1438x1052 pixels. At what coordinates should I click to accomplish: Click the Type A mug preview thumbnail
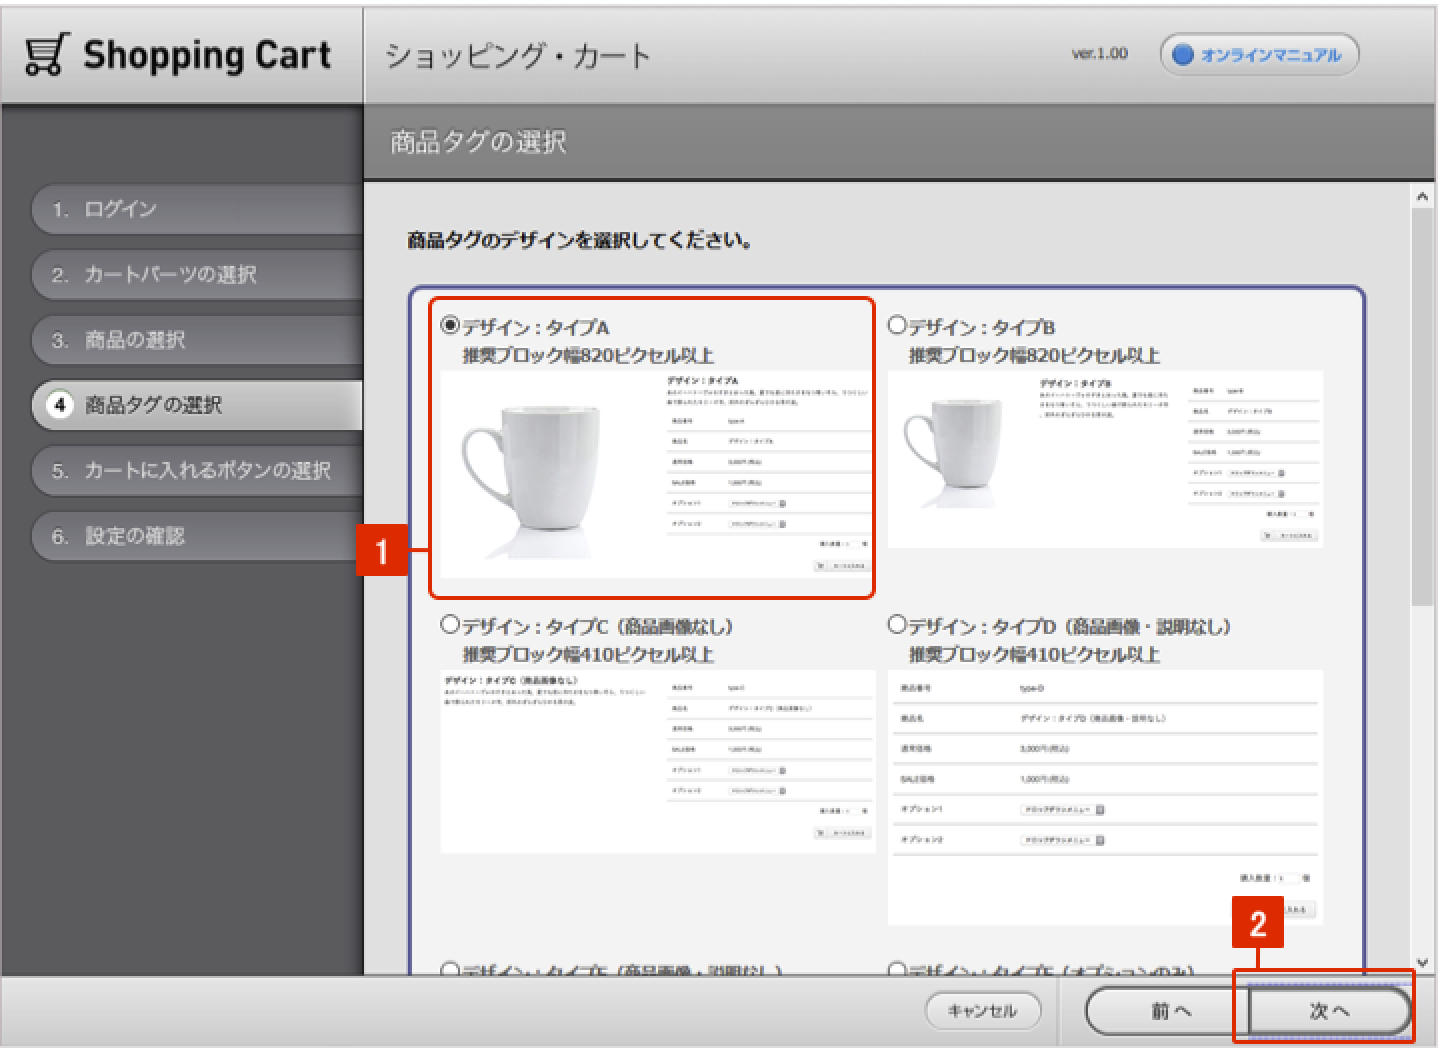pyautogui.click(x=656, y=474)
